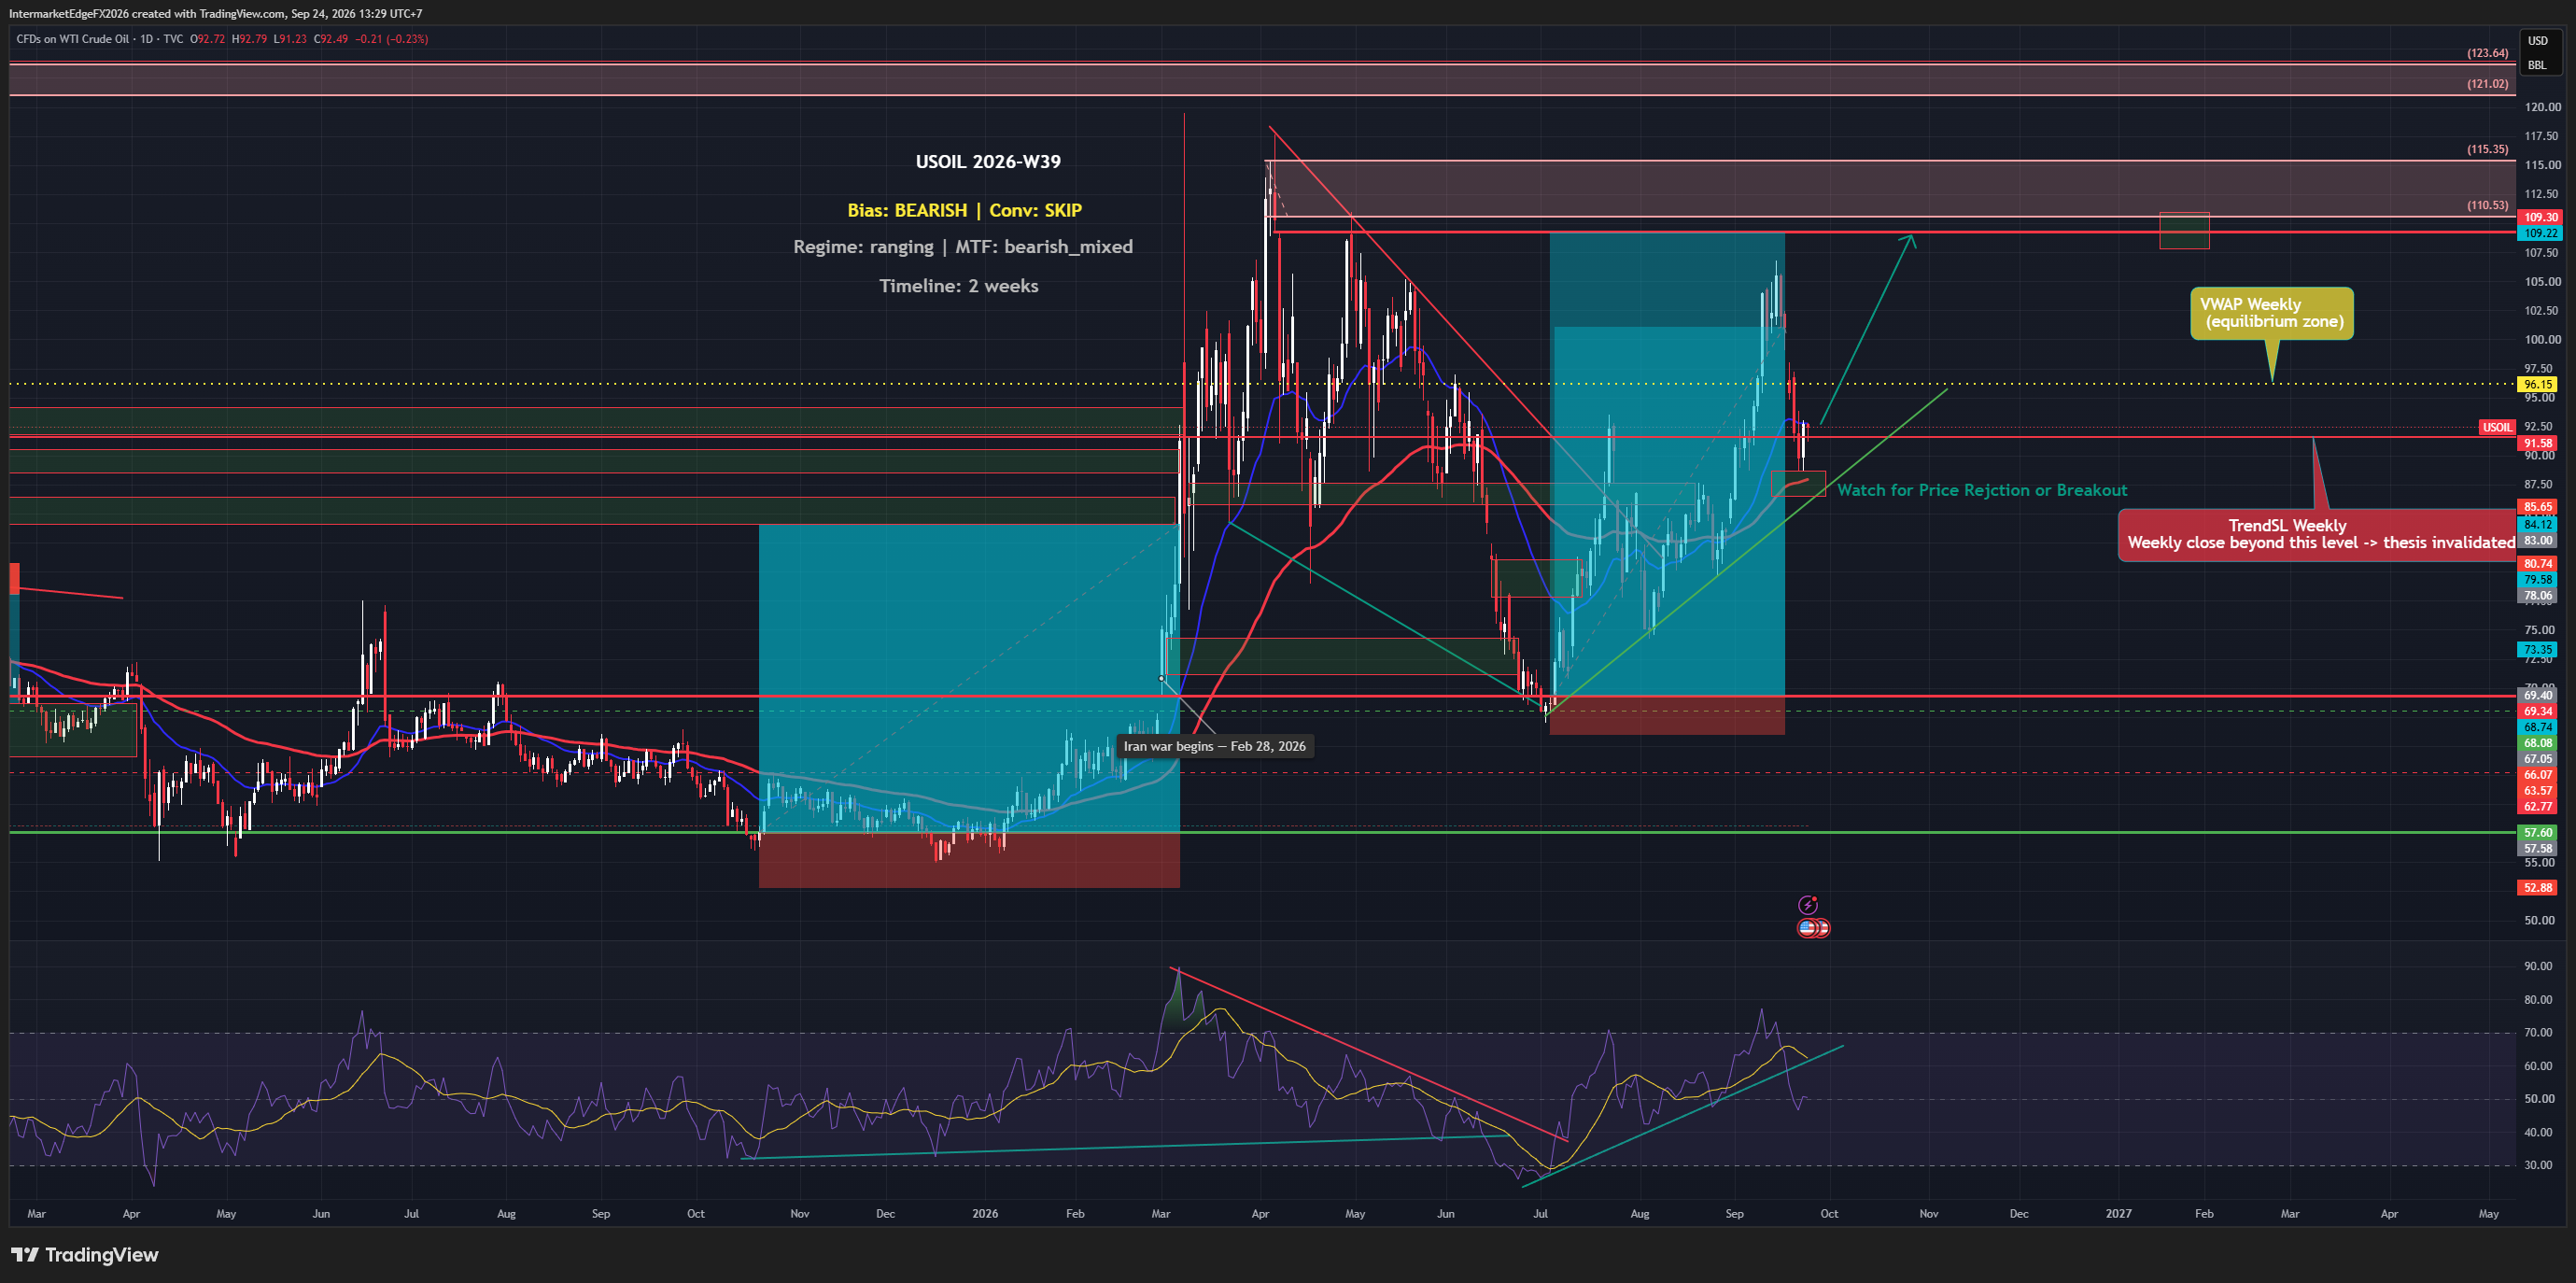This screenshot has width=2576, height=1283.
Task: Select the BBL unit label
Action: pyautogui.click(x=2537, y=65)
